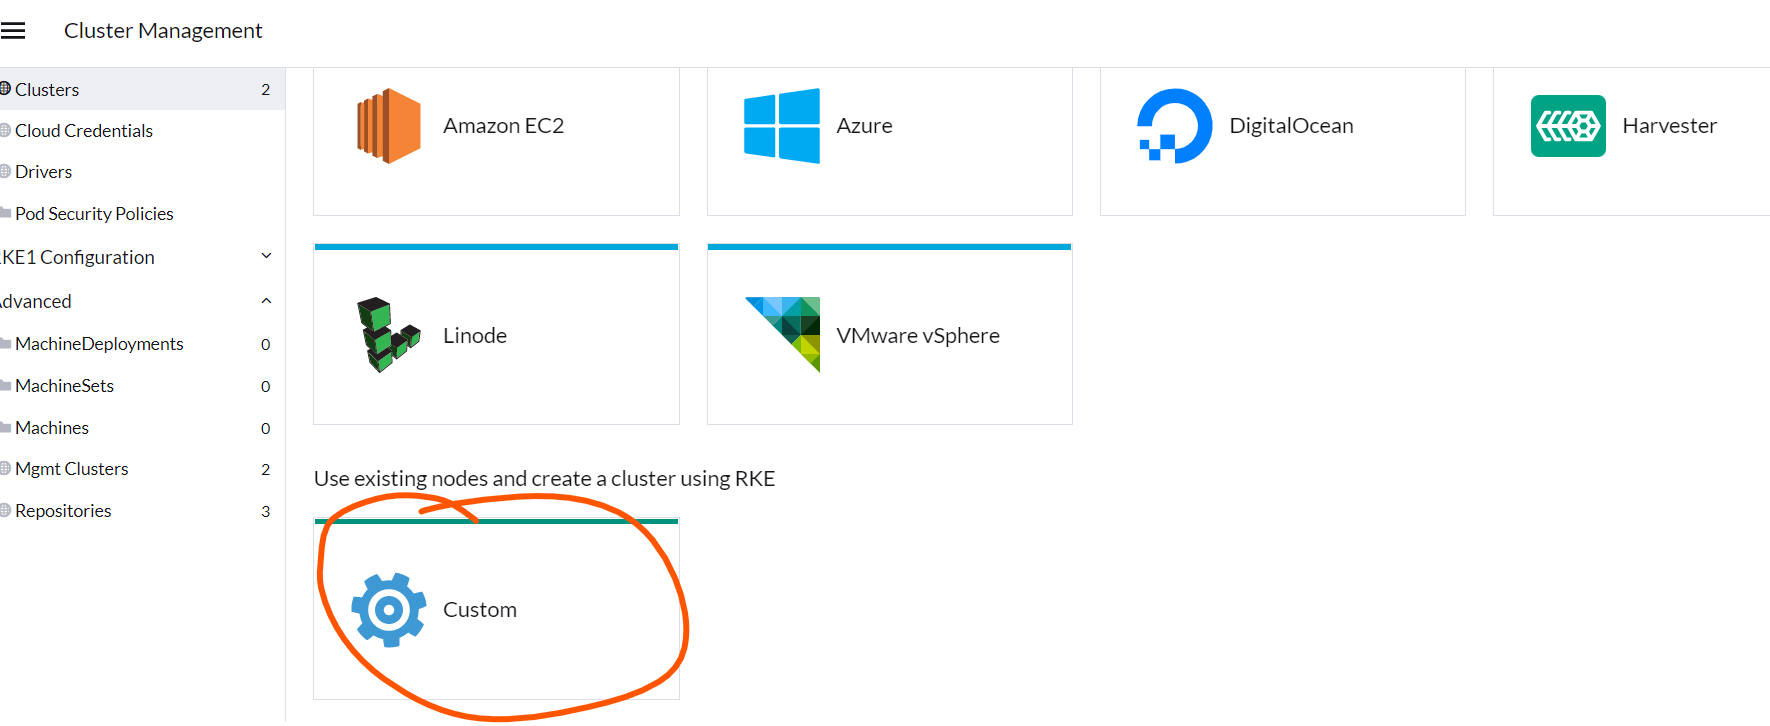Choose the Custom cluster card label
Viewport: 1770px width, 726px height.
click(x=480, y=610)
